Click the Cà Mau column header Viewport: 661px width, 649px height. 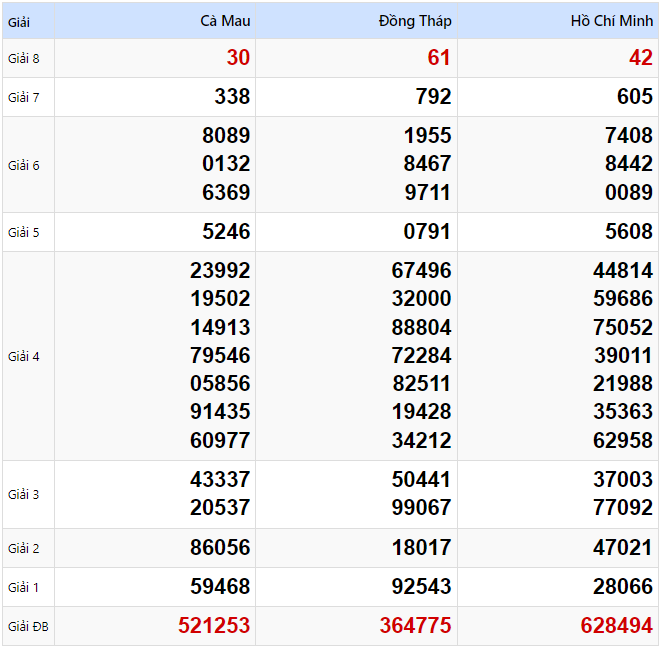click(225, 21)
